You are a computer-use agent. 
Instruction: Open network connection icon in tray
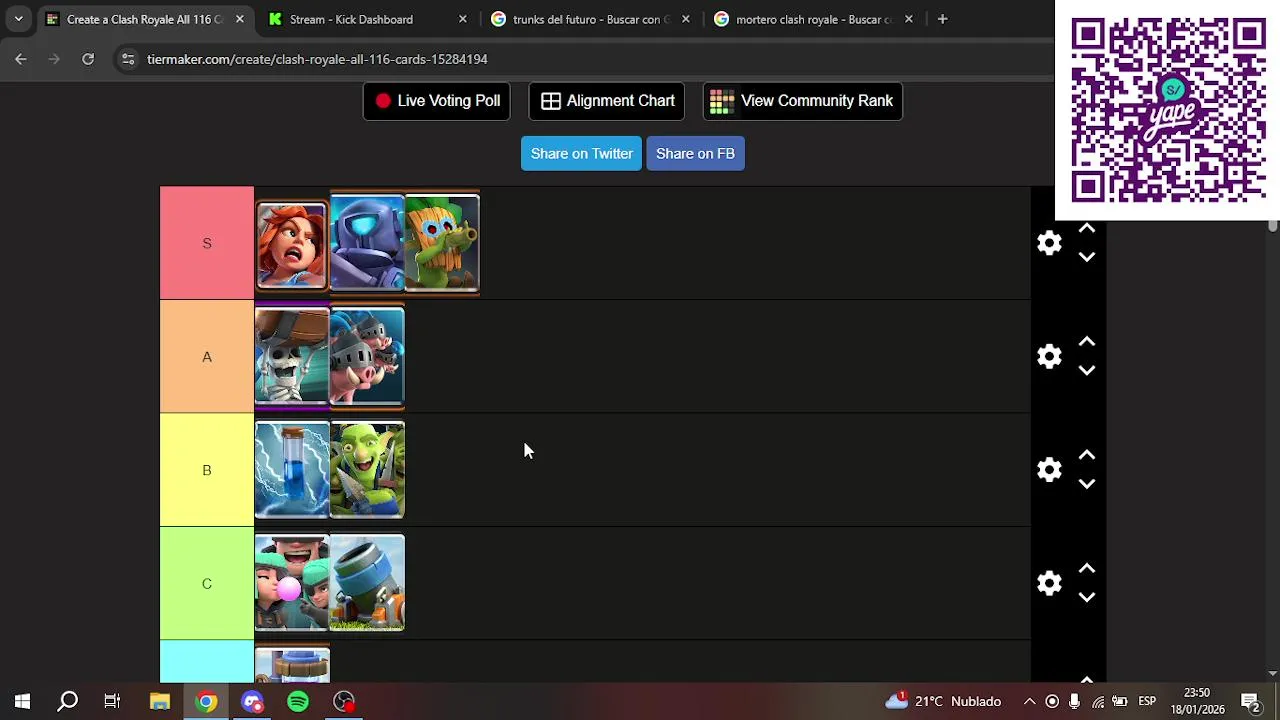1098,701
